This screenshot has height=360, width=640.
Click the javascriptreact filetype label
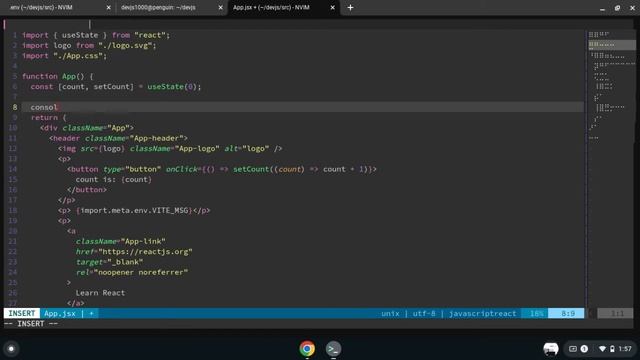482,313
